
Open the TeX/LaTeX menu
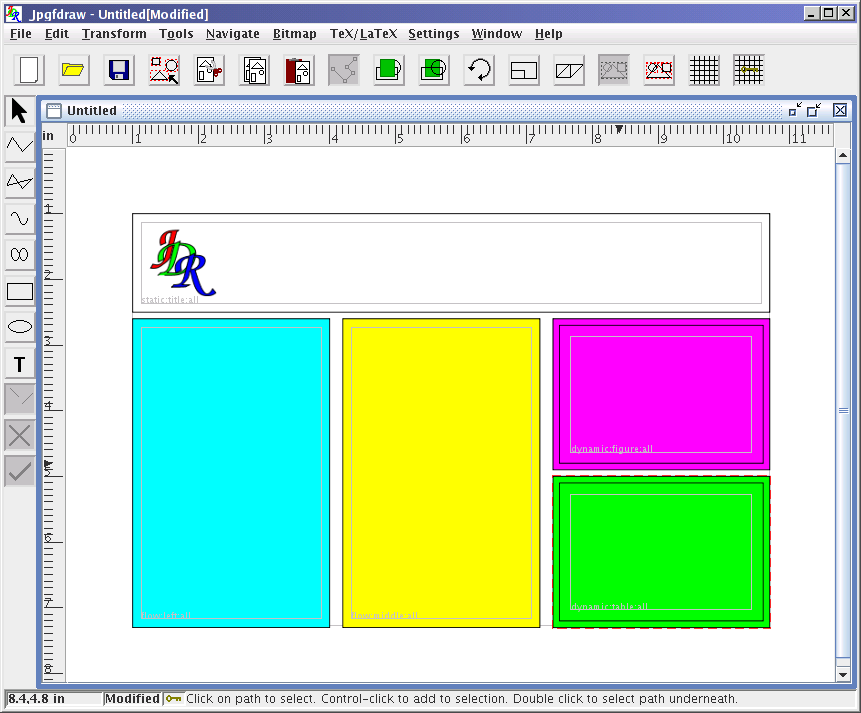coord(363,33)
